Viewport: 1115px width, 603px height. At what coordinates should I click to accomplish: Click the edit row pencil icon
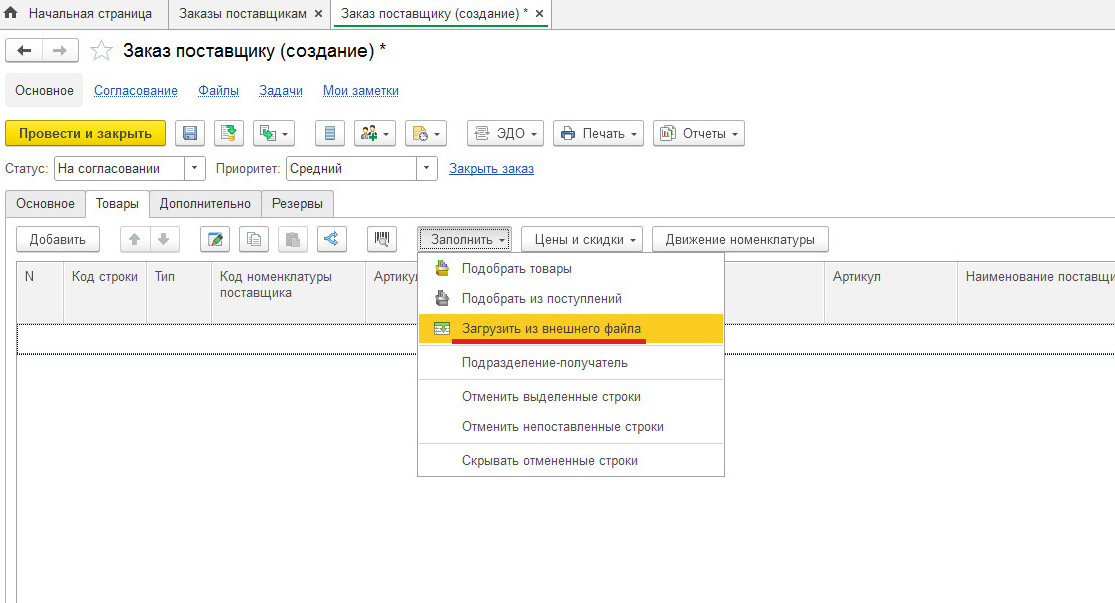215,239
